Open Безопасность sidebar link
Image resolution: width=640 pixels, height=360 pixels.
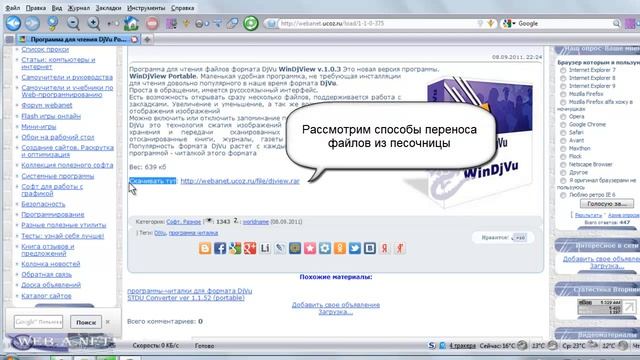click(x=43, y=204)
